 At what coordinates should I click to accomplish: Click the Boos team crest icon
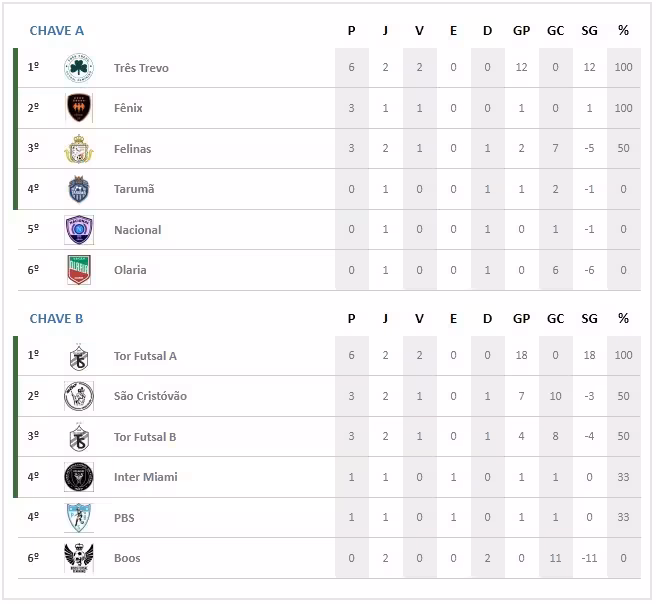tap(79, 558)
